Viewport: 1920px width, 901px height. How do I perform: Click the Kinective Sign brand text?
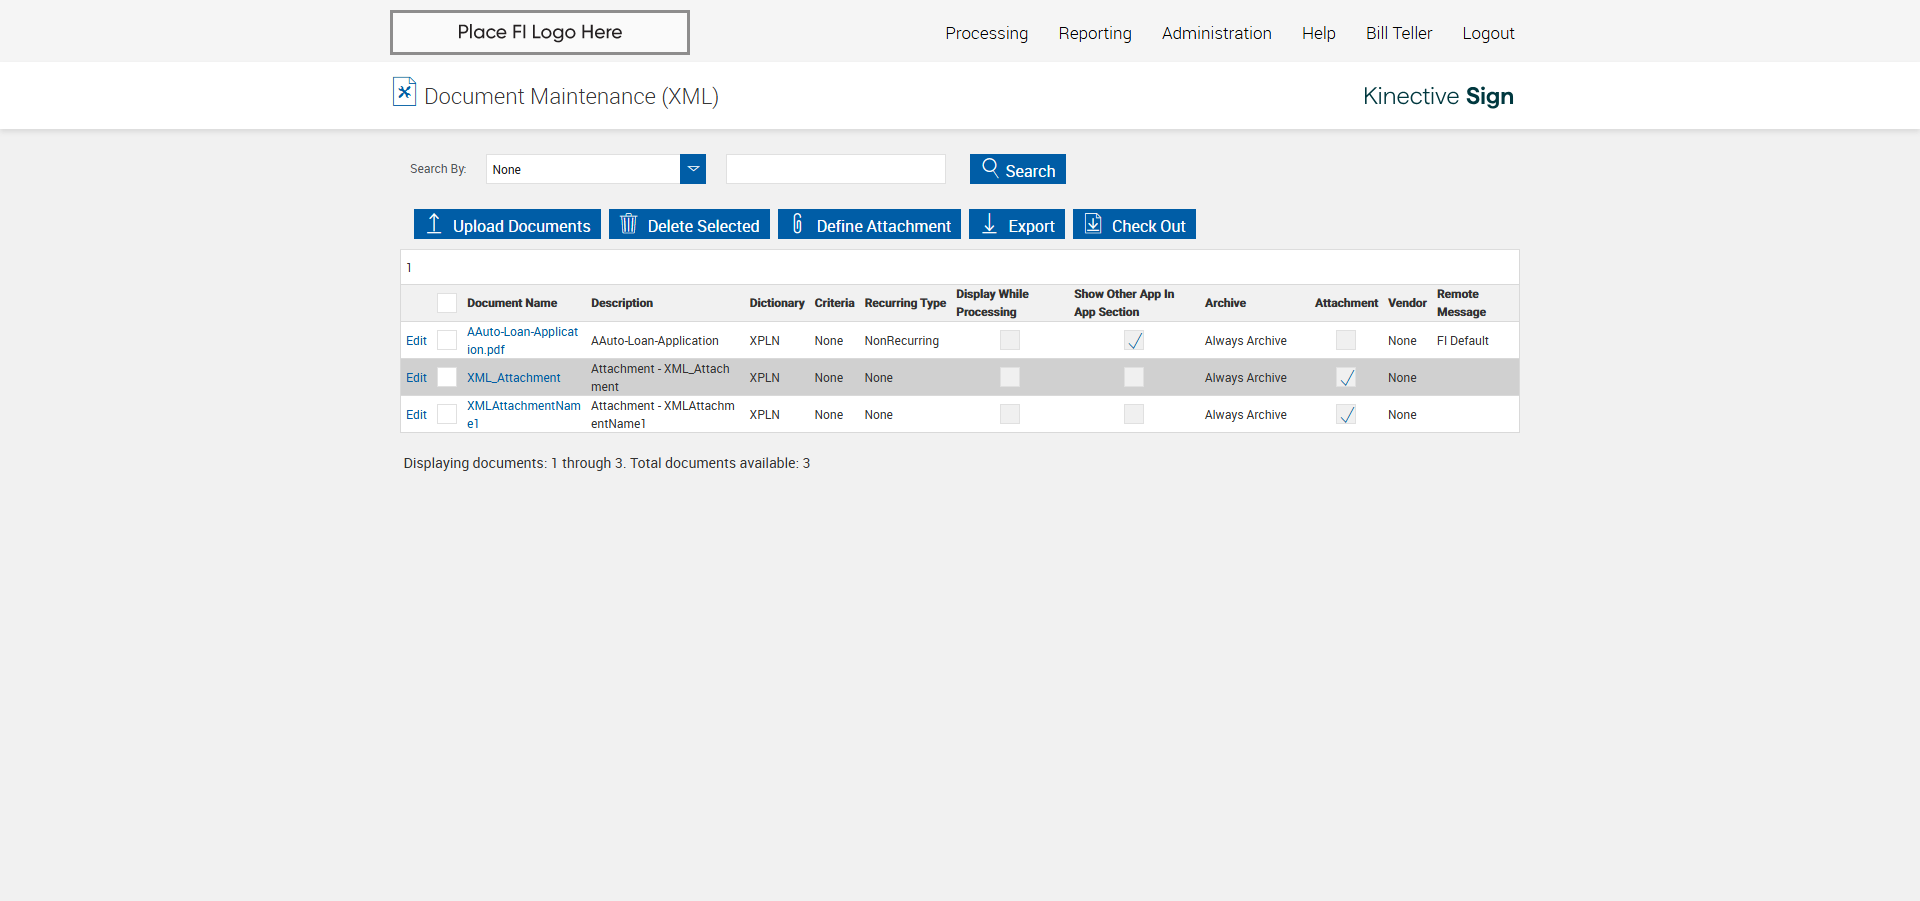1438,96
